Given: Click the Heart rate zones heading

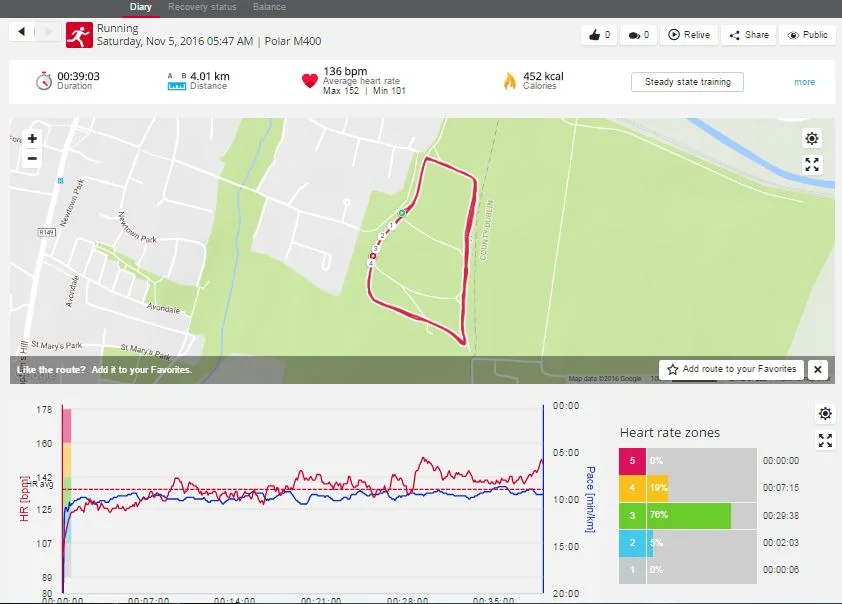Looking at the screenshot, I should coord(670,433).
